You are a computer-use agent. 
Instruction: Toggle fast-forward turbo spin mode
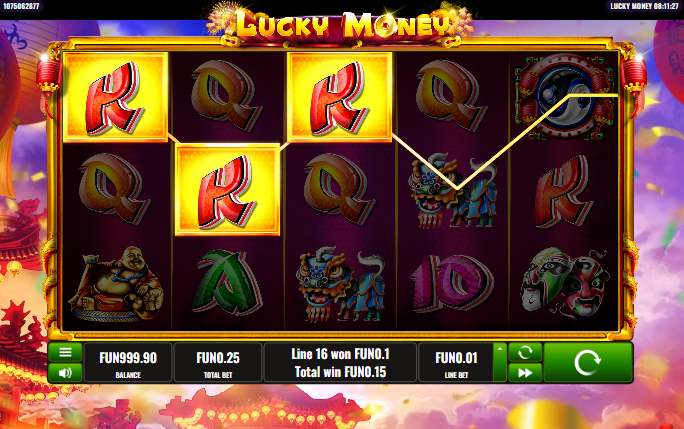(525, 373)
